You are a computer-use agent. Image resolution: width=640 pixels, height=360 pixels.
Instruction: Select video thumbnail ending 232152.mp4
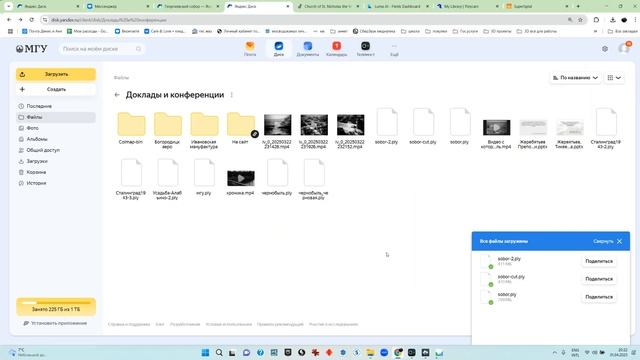pos(351,124)
